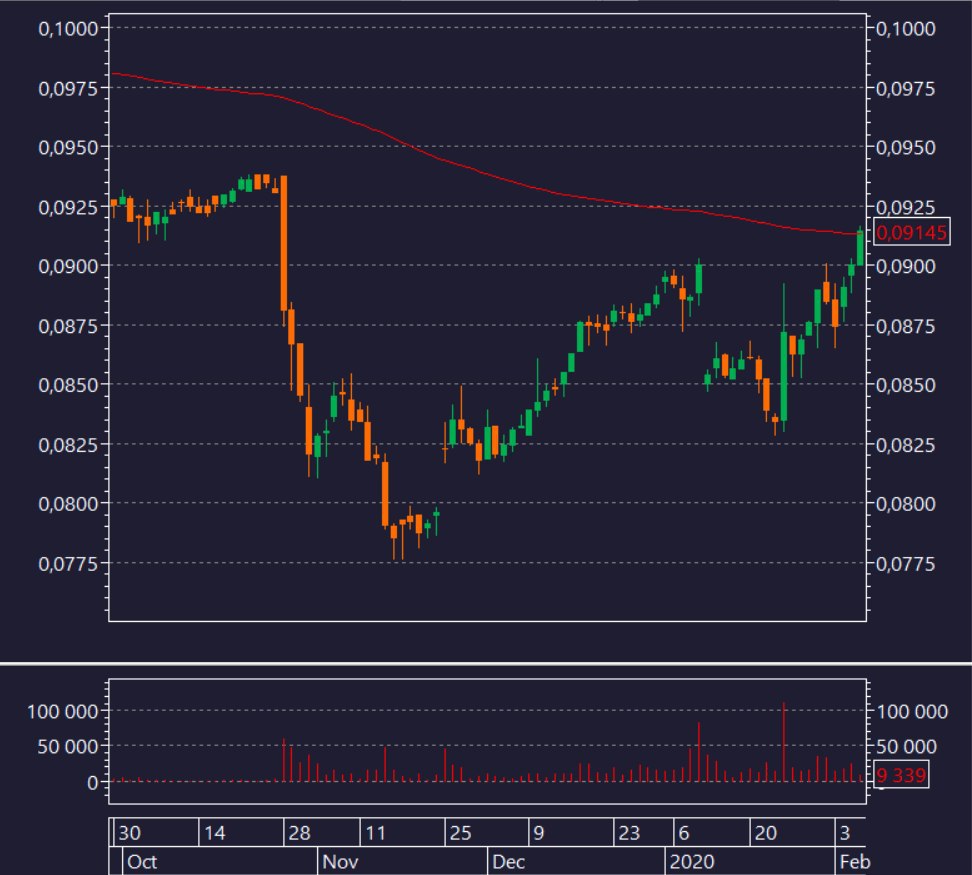Click the last green candle touching the average line
Image resolution: width=972 pixels, height=875 pixels.
[x=860, y=247]
